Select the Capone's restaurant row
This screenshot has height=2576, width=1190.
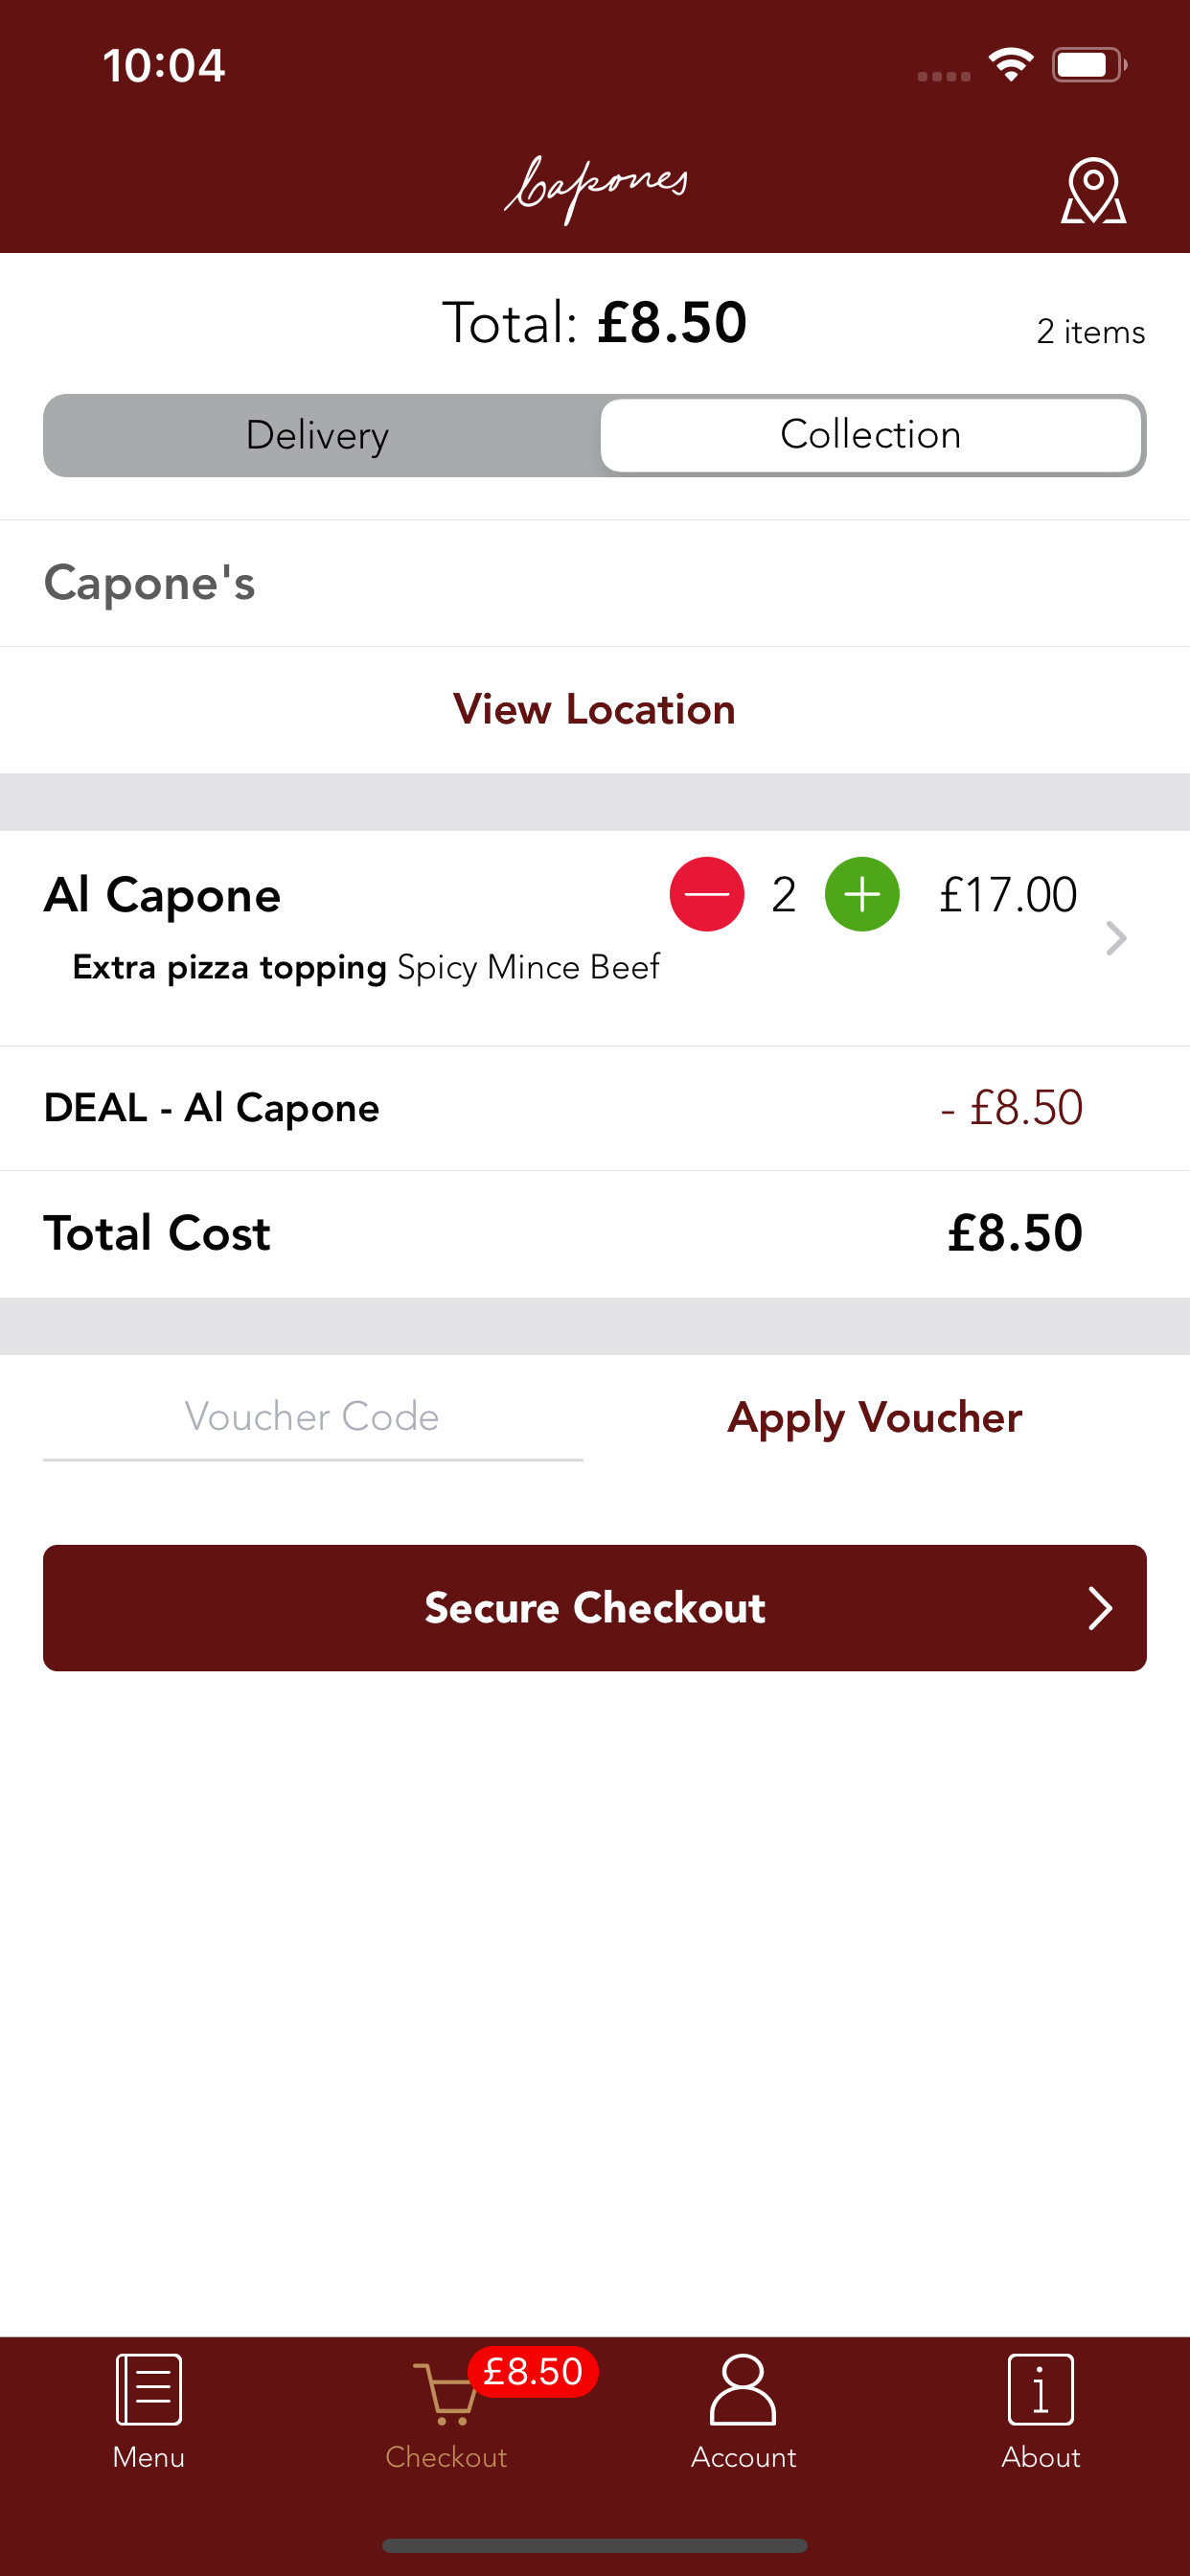594,583
